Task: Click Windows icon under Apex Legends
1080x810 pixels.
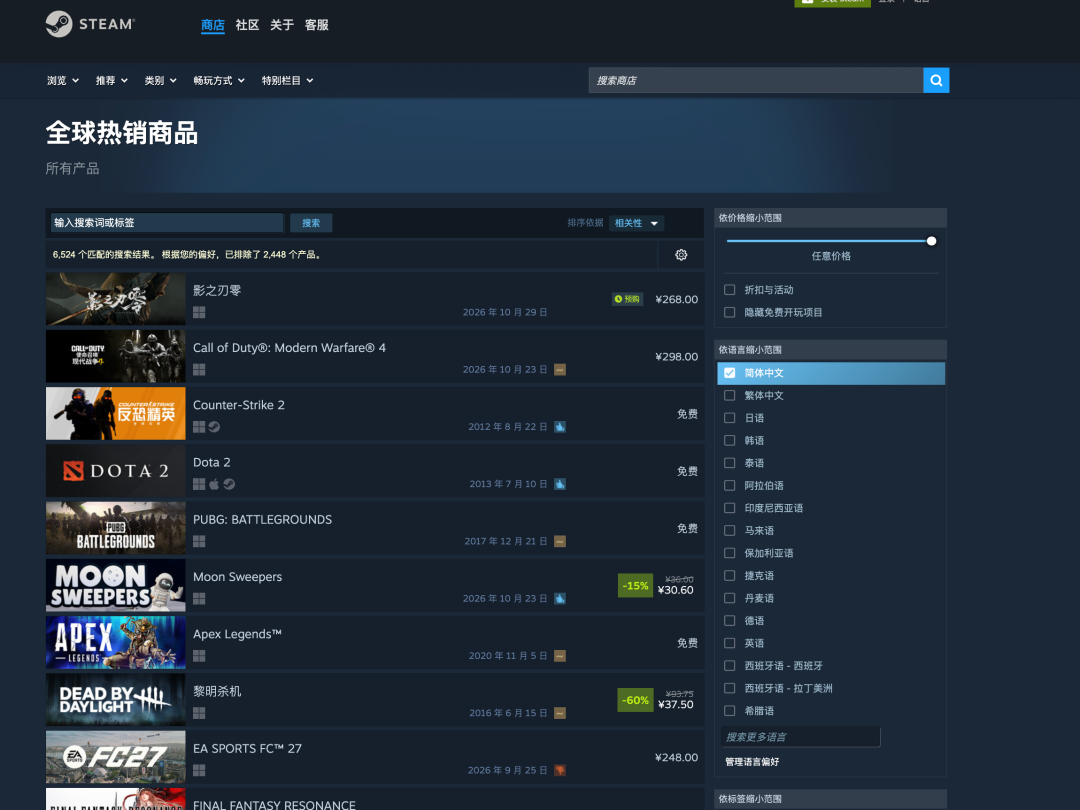Action: point(199,655)
